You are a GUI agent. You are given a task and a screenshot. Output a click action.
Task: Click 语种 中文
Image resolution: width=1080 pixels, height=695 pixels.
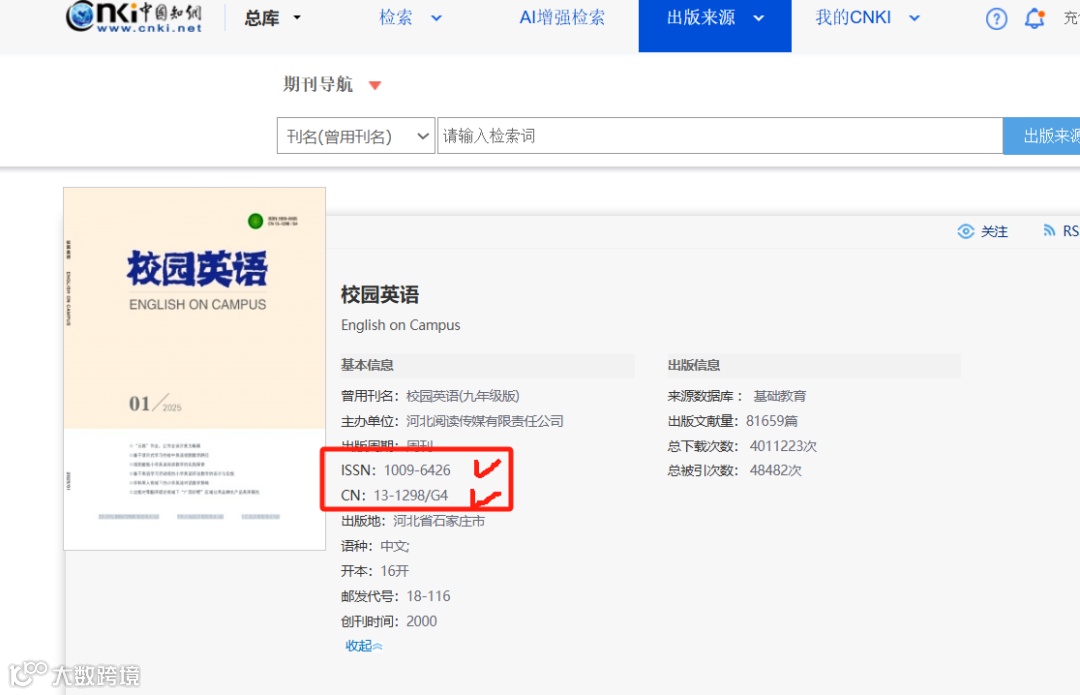click(375, 546)
